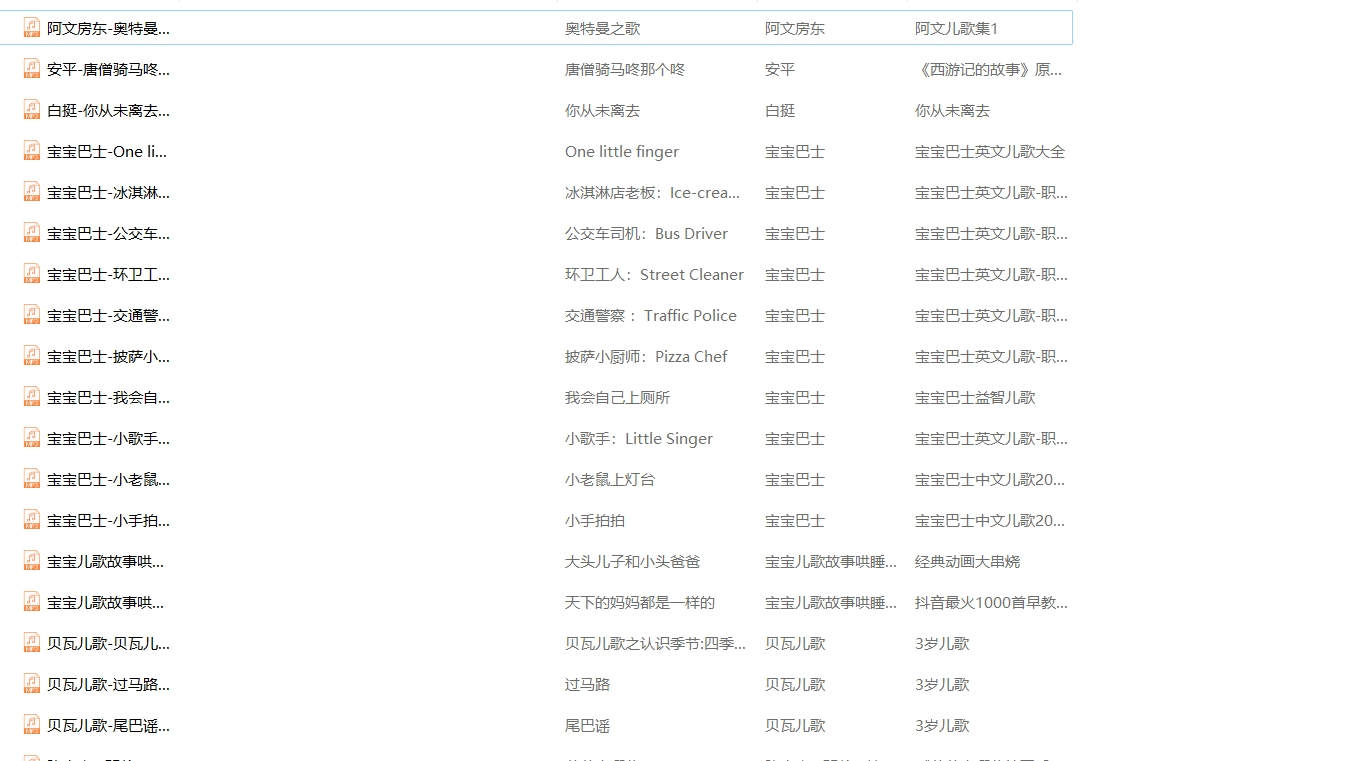
Task: Click the file icon for 安平-唐僧骑马咚
Action: point(32,69)
